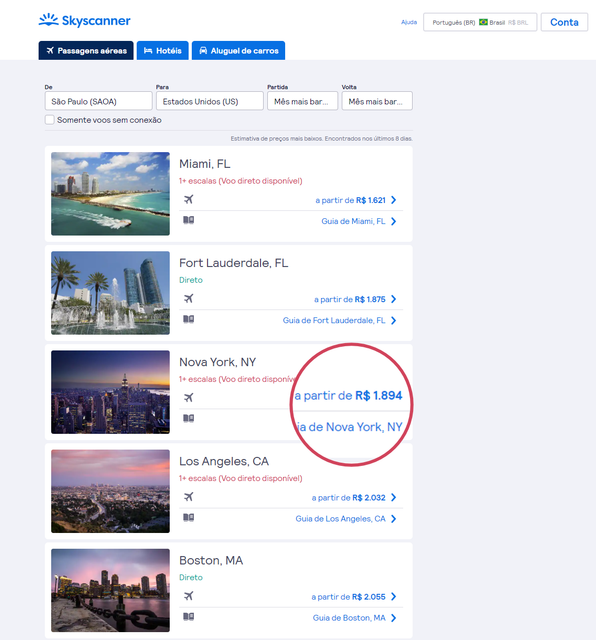Click the guidebook icon in the Boston card
This screenshot has height=640, width=596.
(x=188, y=617)
